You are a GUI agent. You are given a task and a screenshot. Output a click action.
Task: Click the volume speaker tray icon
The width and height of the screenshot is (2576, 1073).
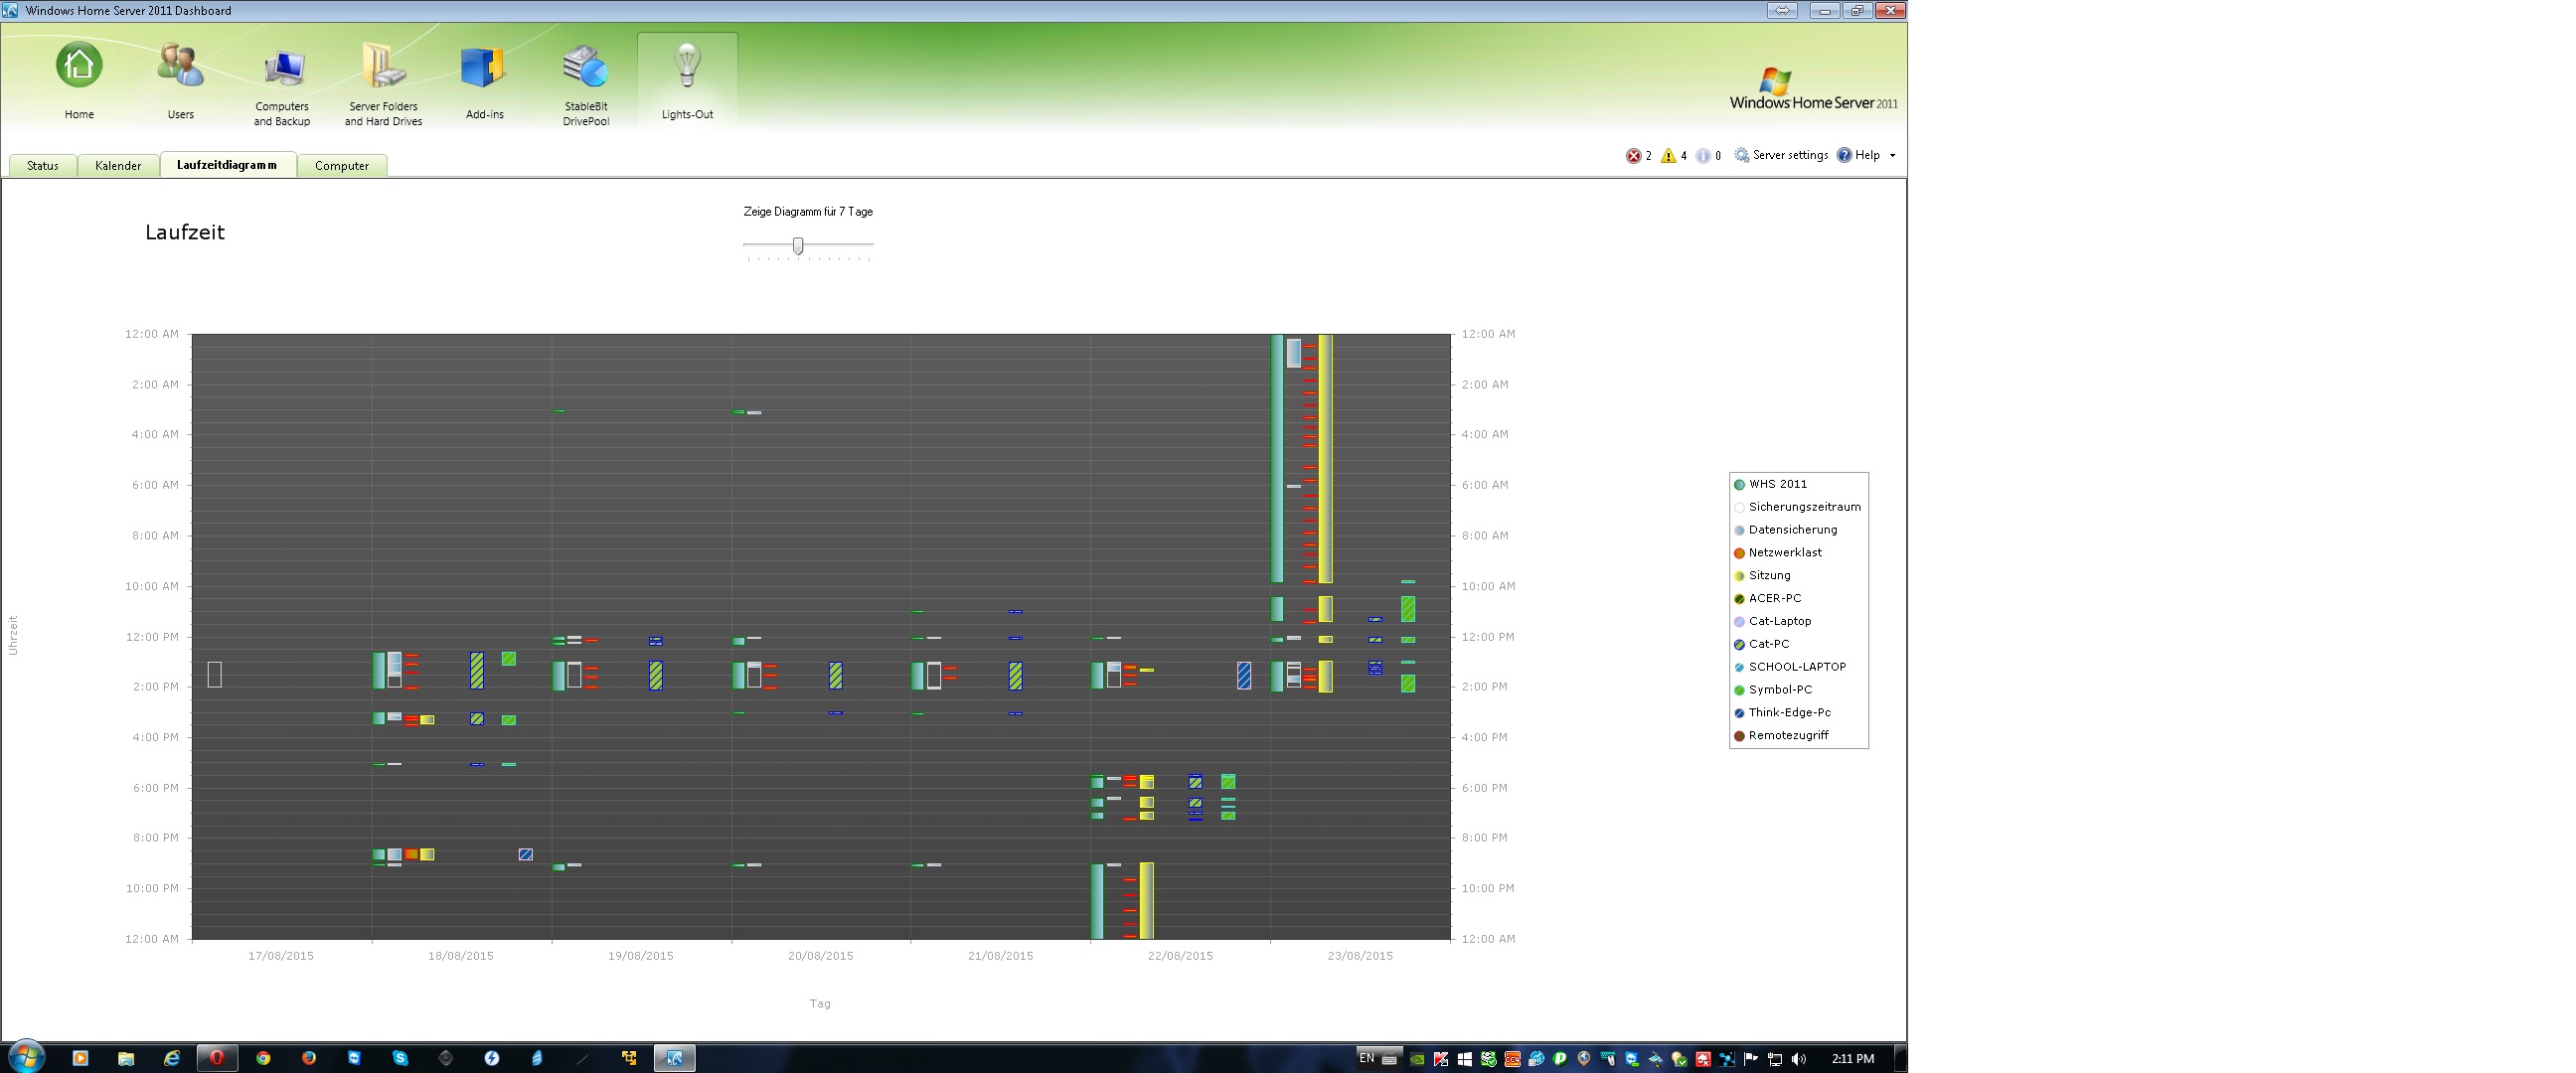[x=1799, y=1059]
